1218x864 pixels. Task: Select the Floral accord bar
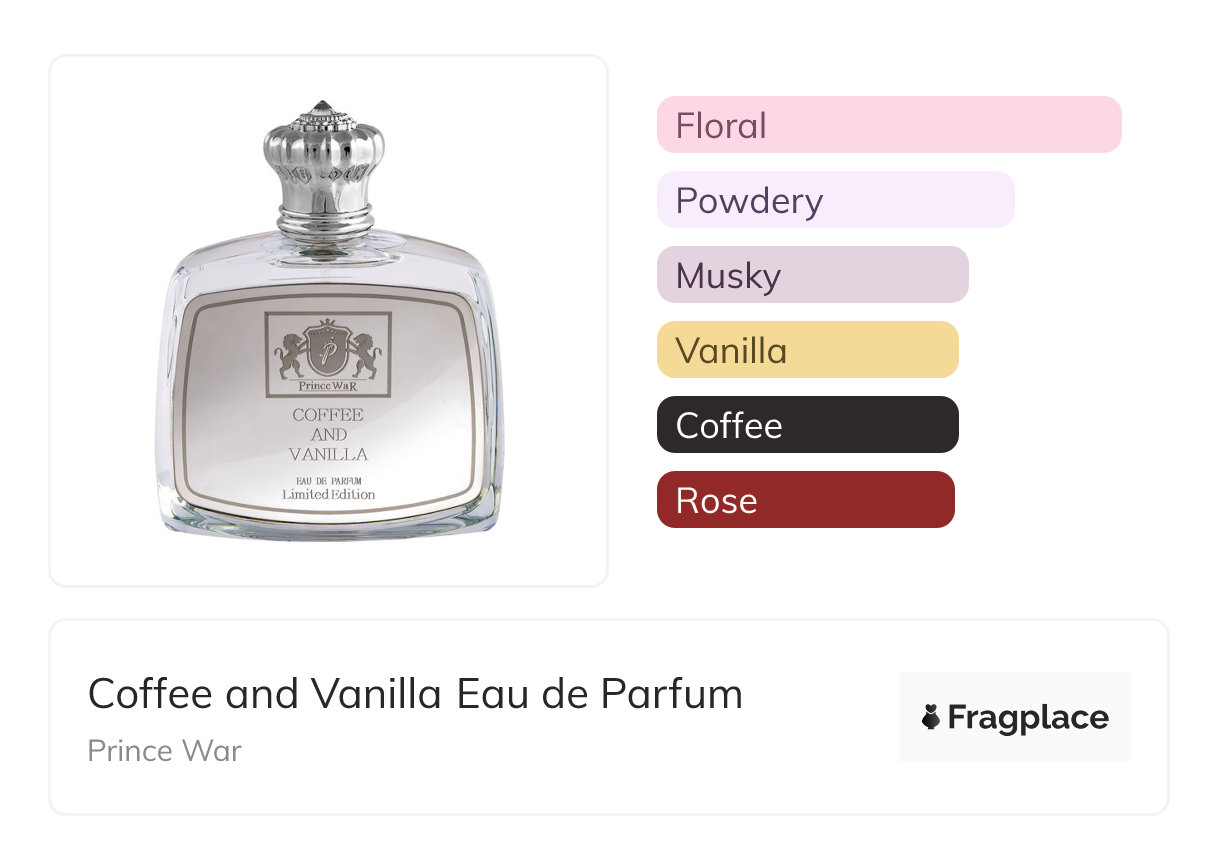point(889,125)
